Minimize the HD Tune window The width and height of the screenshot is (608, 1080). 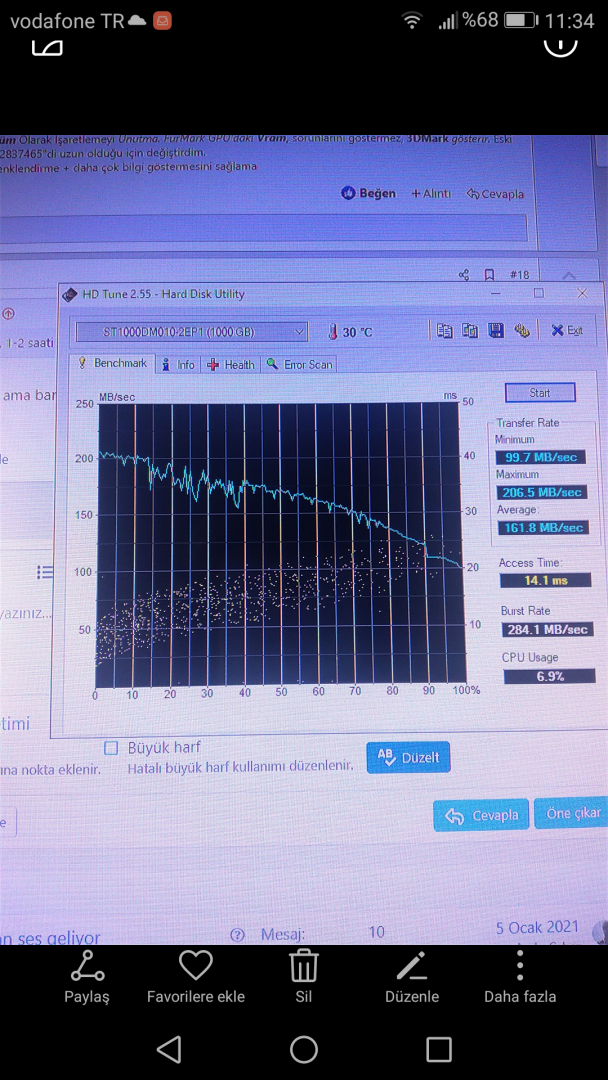pyautogui.click(x=495, y=293)
